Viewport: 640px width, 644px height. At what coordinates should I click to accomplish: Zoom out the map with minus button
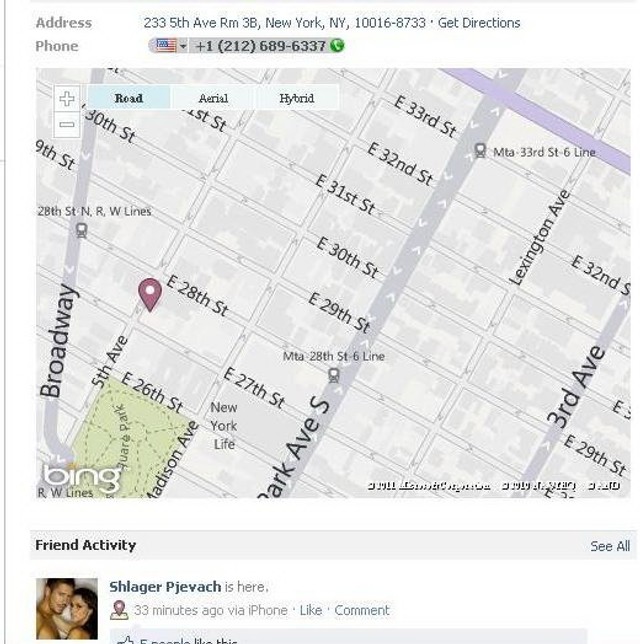click(x=67, y=124)
